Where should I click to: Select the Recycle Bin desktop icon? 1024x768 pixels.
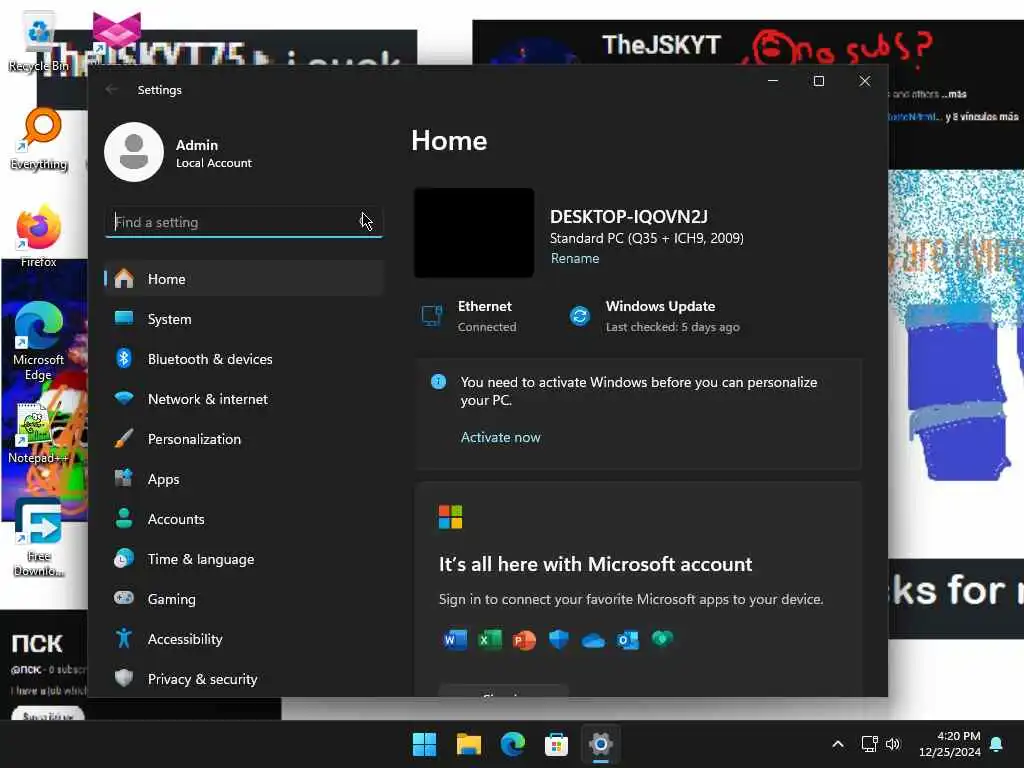pyautogui.click(x=39, y=42)
